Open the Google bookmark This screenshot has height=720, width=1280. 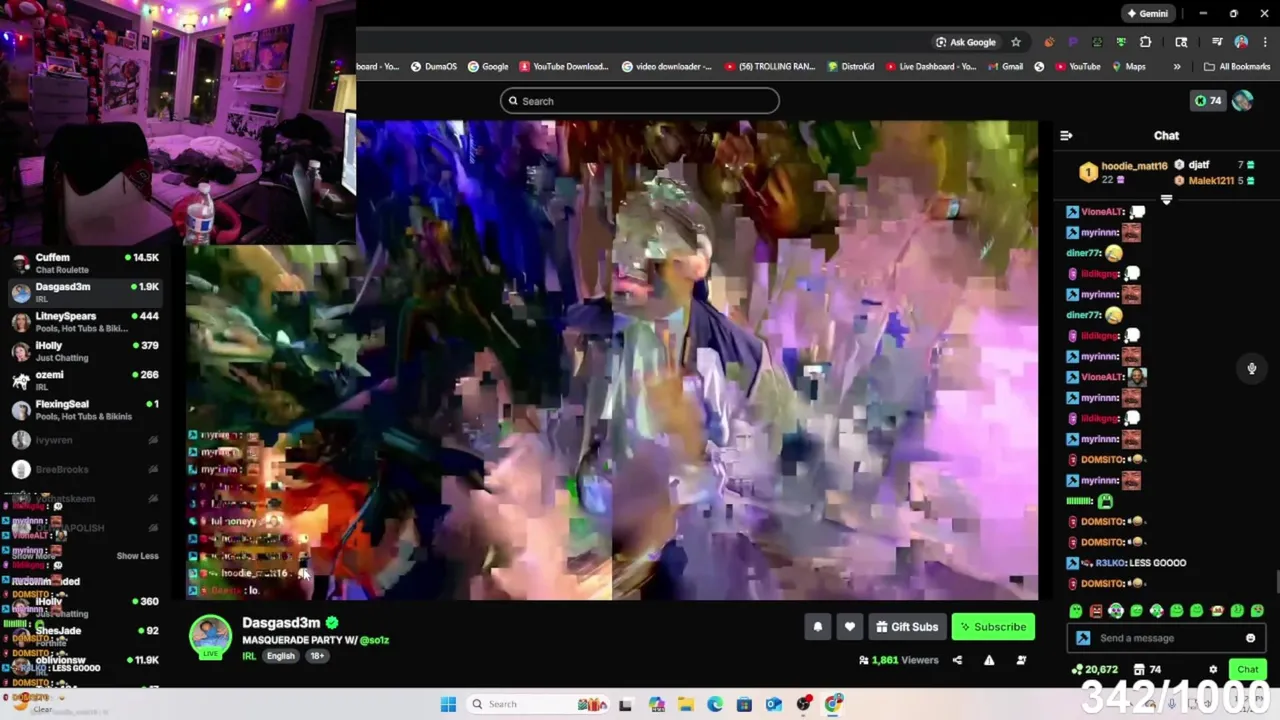[488, 67]
